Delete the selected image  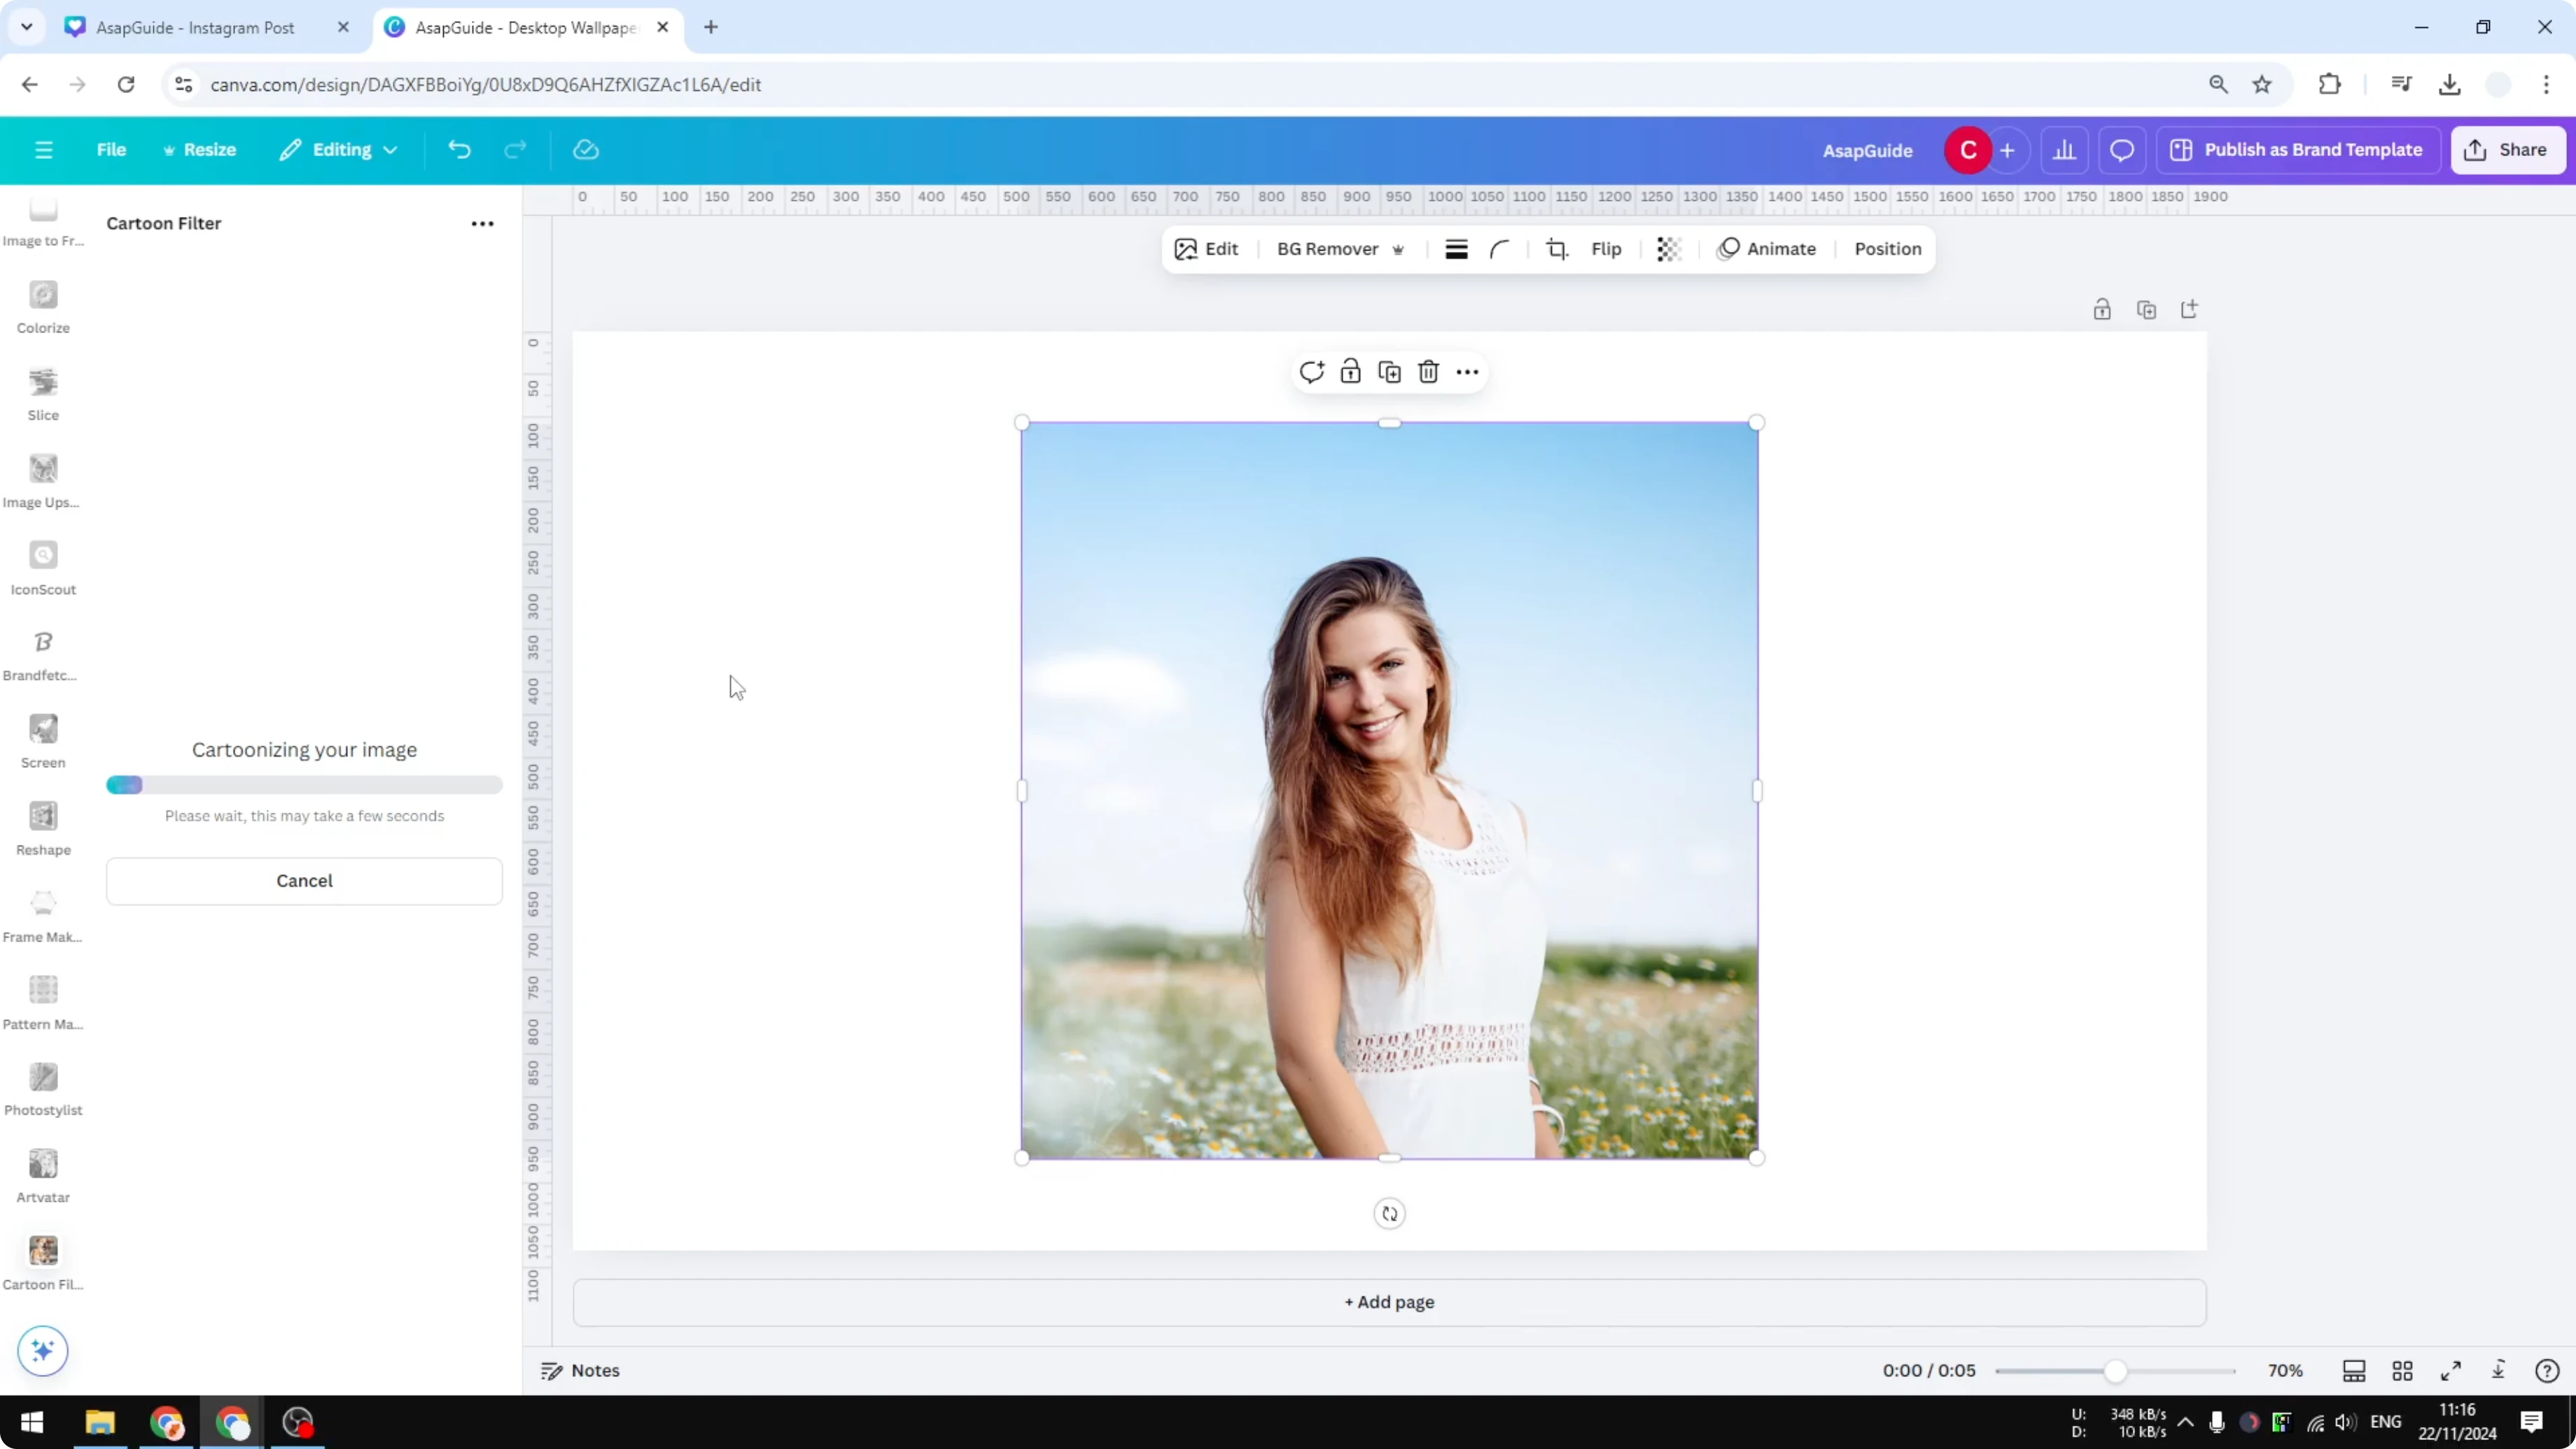pyautogui.click(x=1428, y=371)
